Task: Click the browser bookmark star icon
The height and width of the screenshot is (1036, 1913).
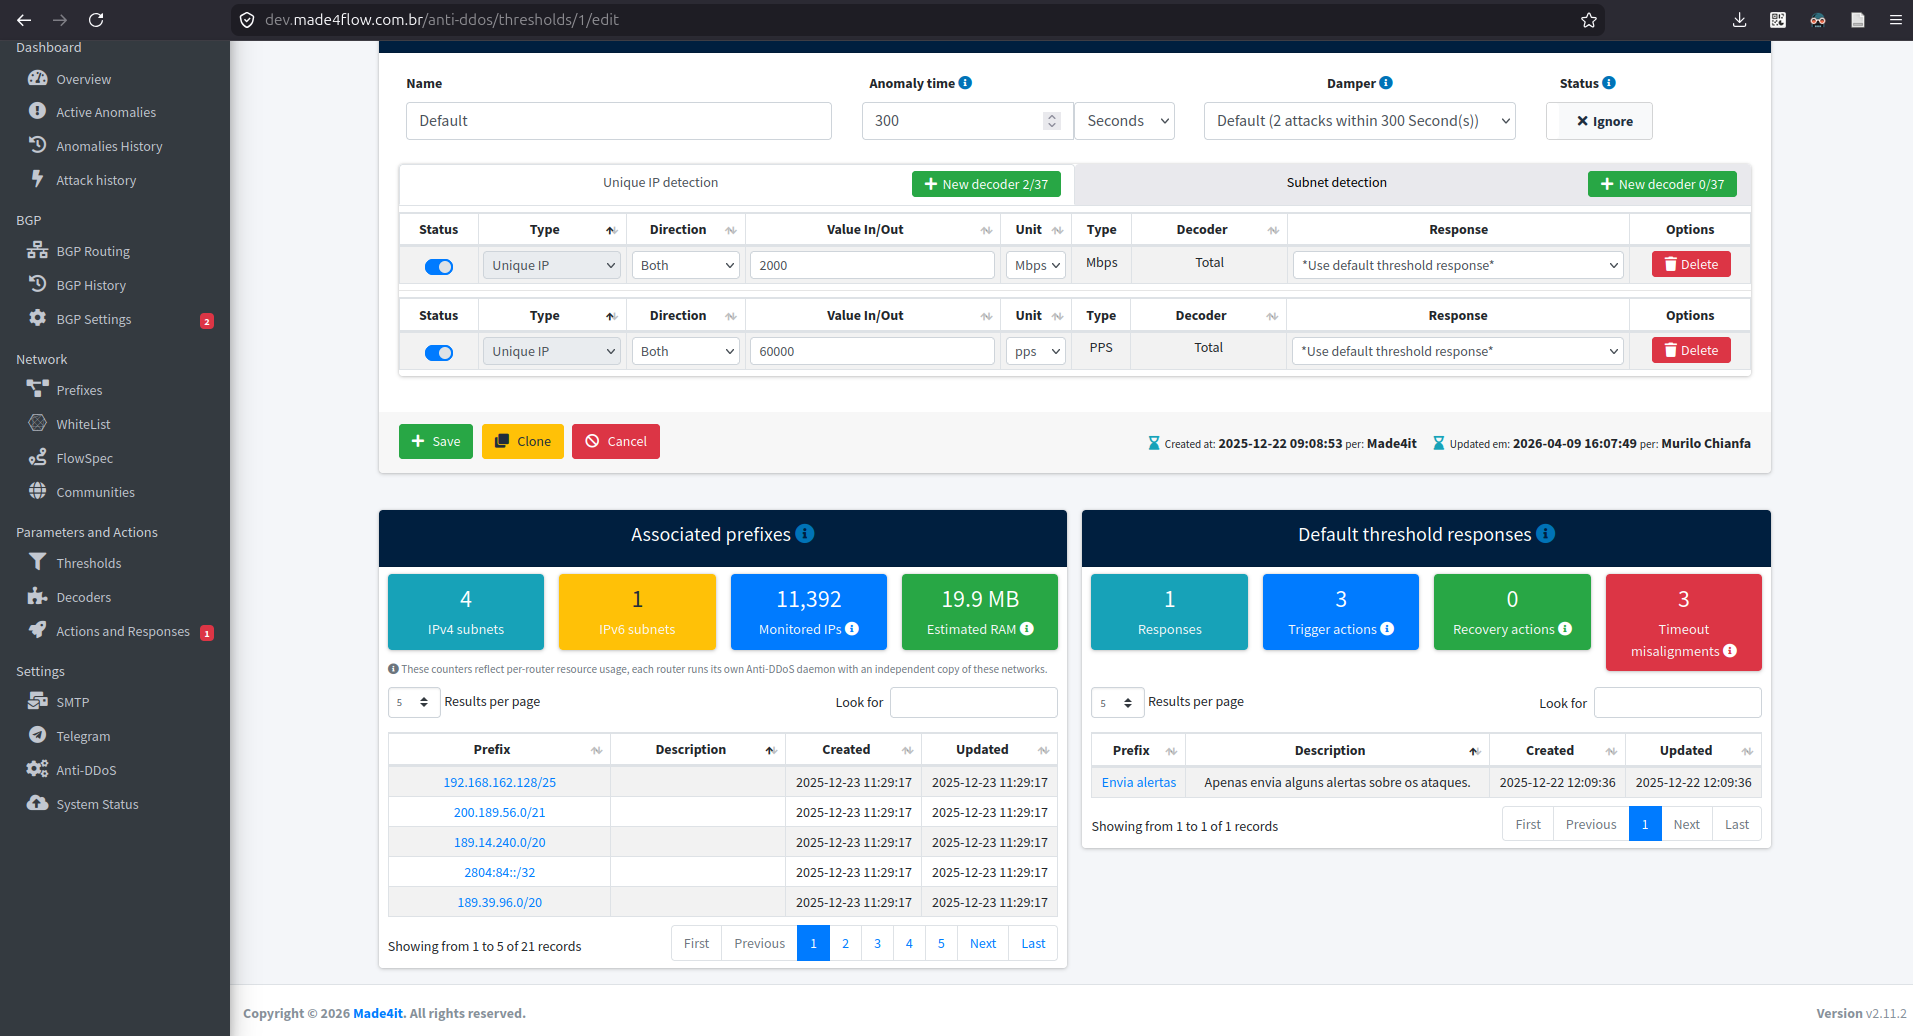Action: point(1589,20)
